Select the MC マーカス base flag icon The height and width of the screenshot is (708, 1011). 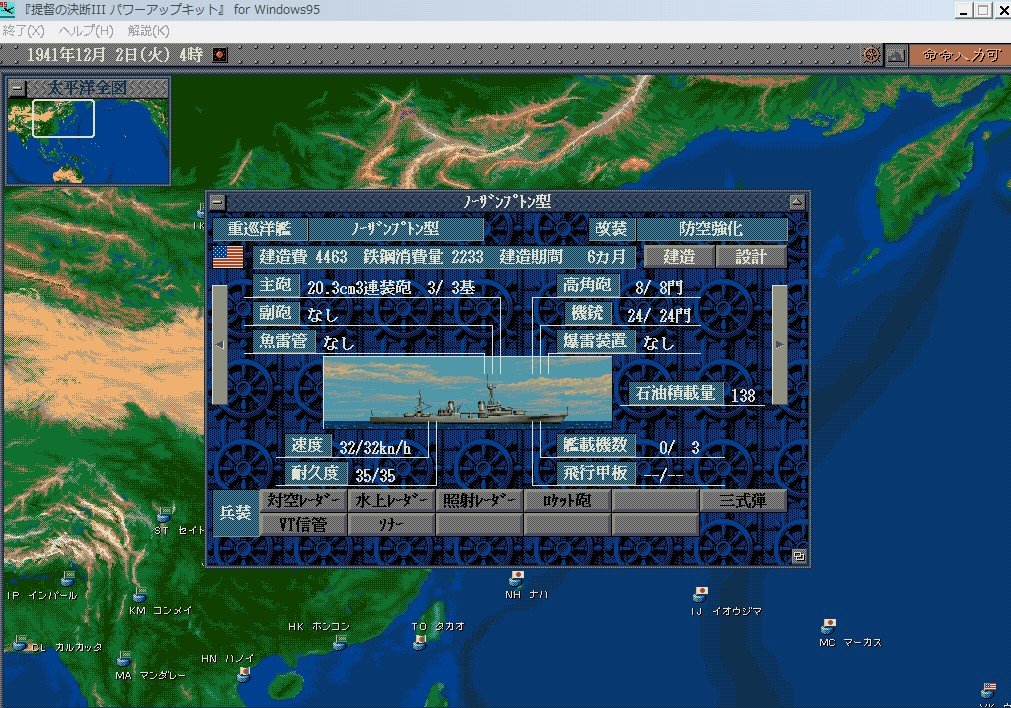click(x=829, y=625)
